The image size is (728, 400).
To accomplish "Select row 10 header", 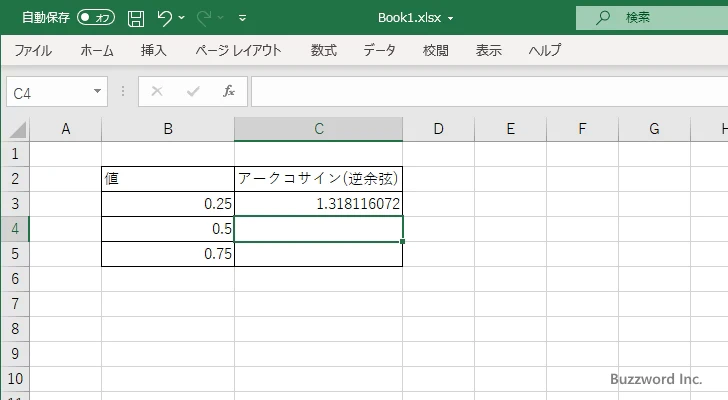I will tap(15, 379).
